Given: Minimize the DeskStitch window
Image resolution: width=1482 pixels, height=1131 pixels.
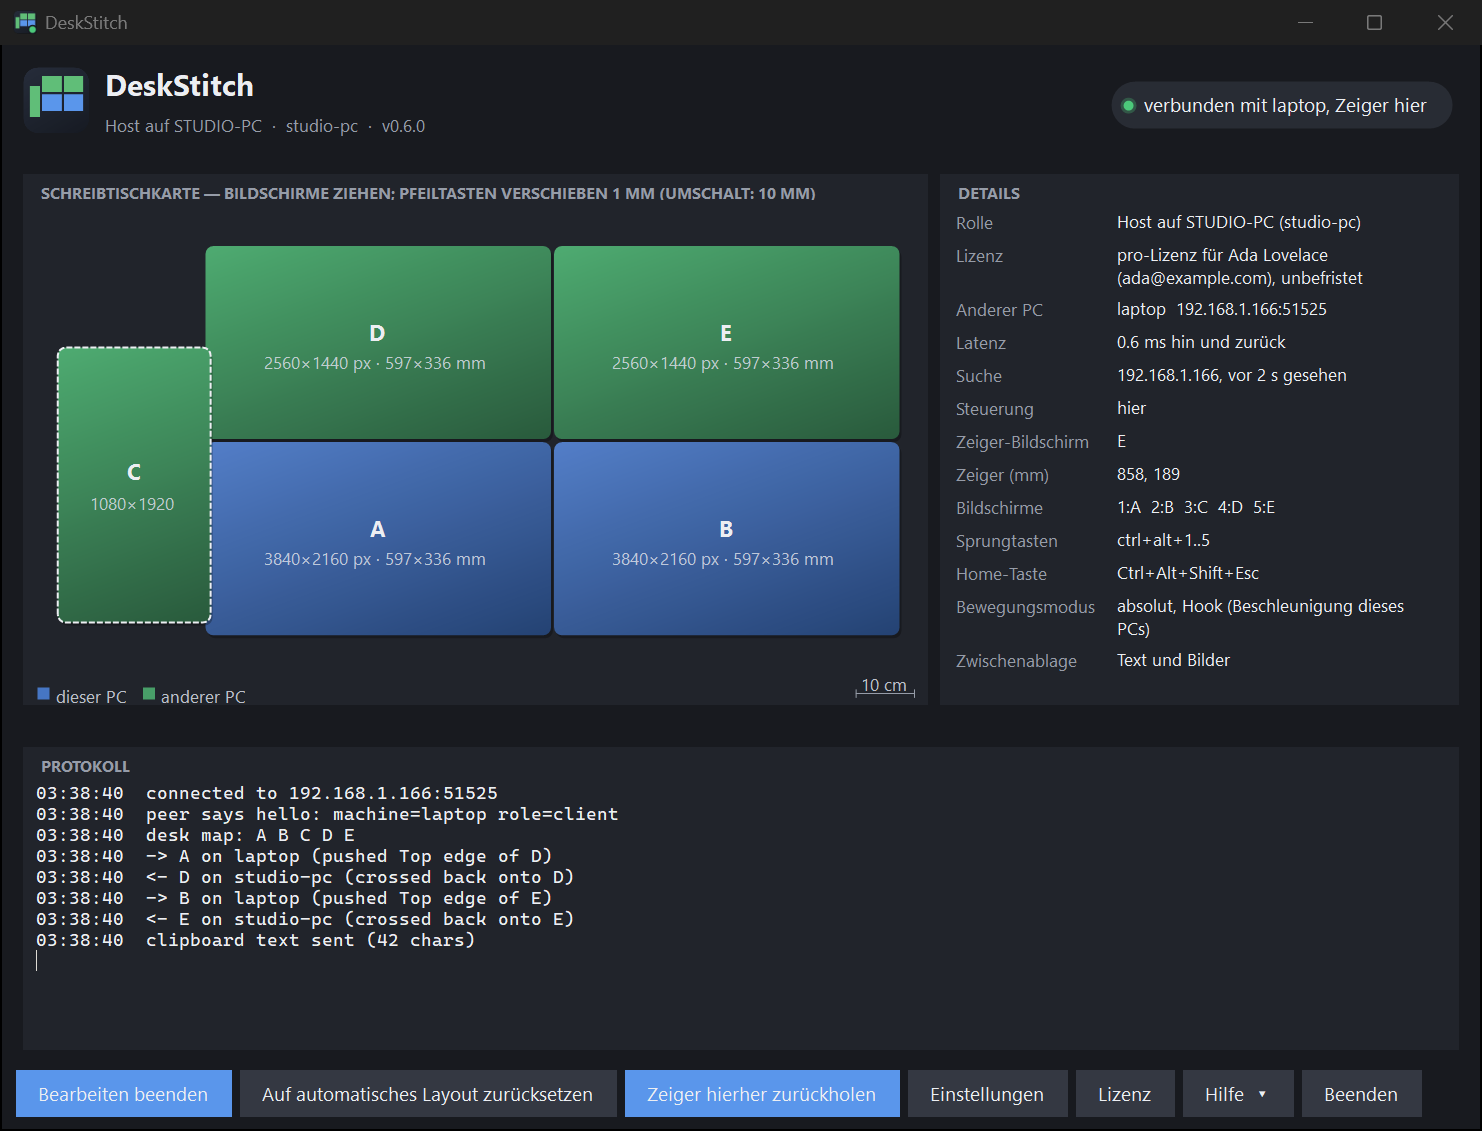Looking at the screenshot, I should tap(1305, 22).
